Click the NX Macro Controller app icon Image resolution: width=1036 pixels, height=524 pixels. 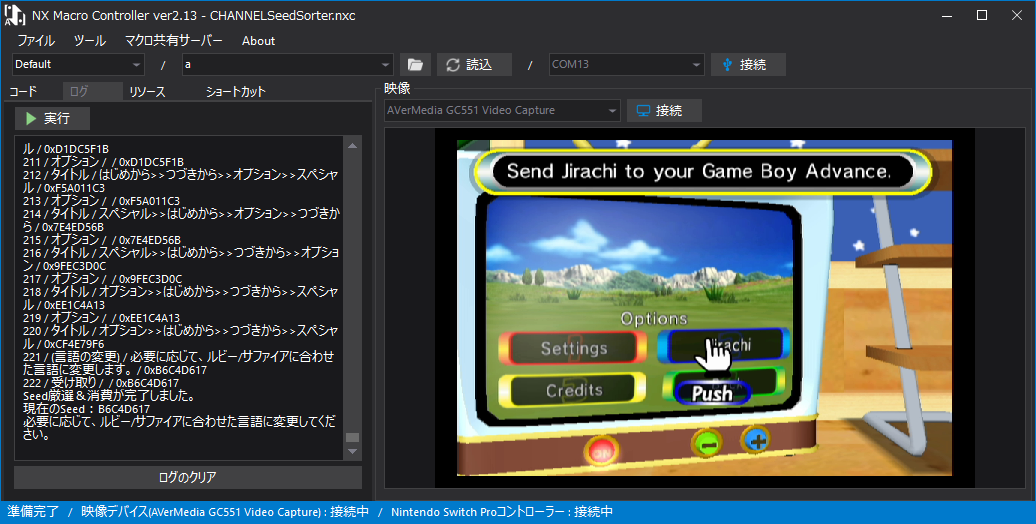(15, 15)
